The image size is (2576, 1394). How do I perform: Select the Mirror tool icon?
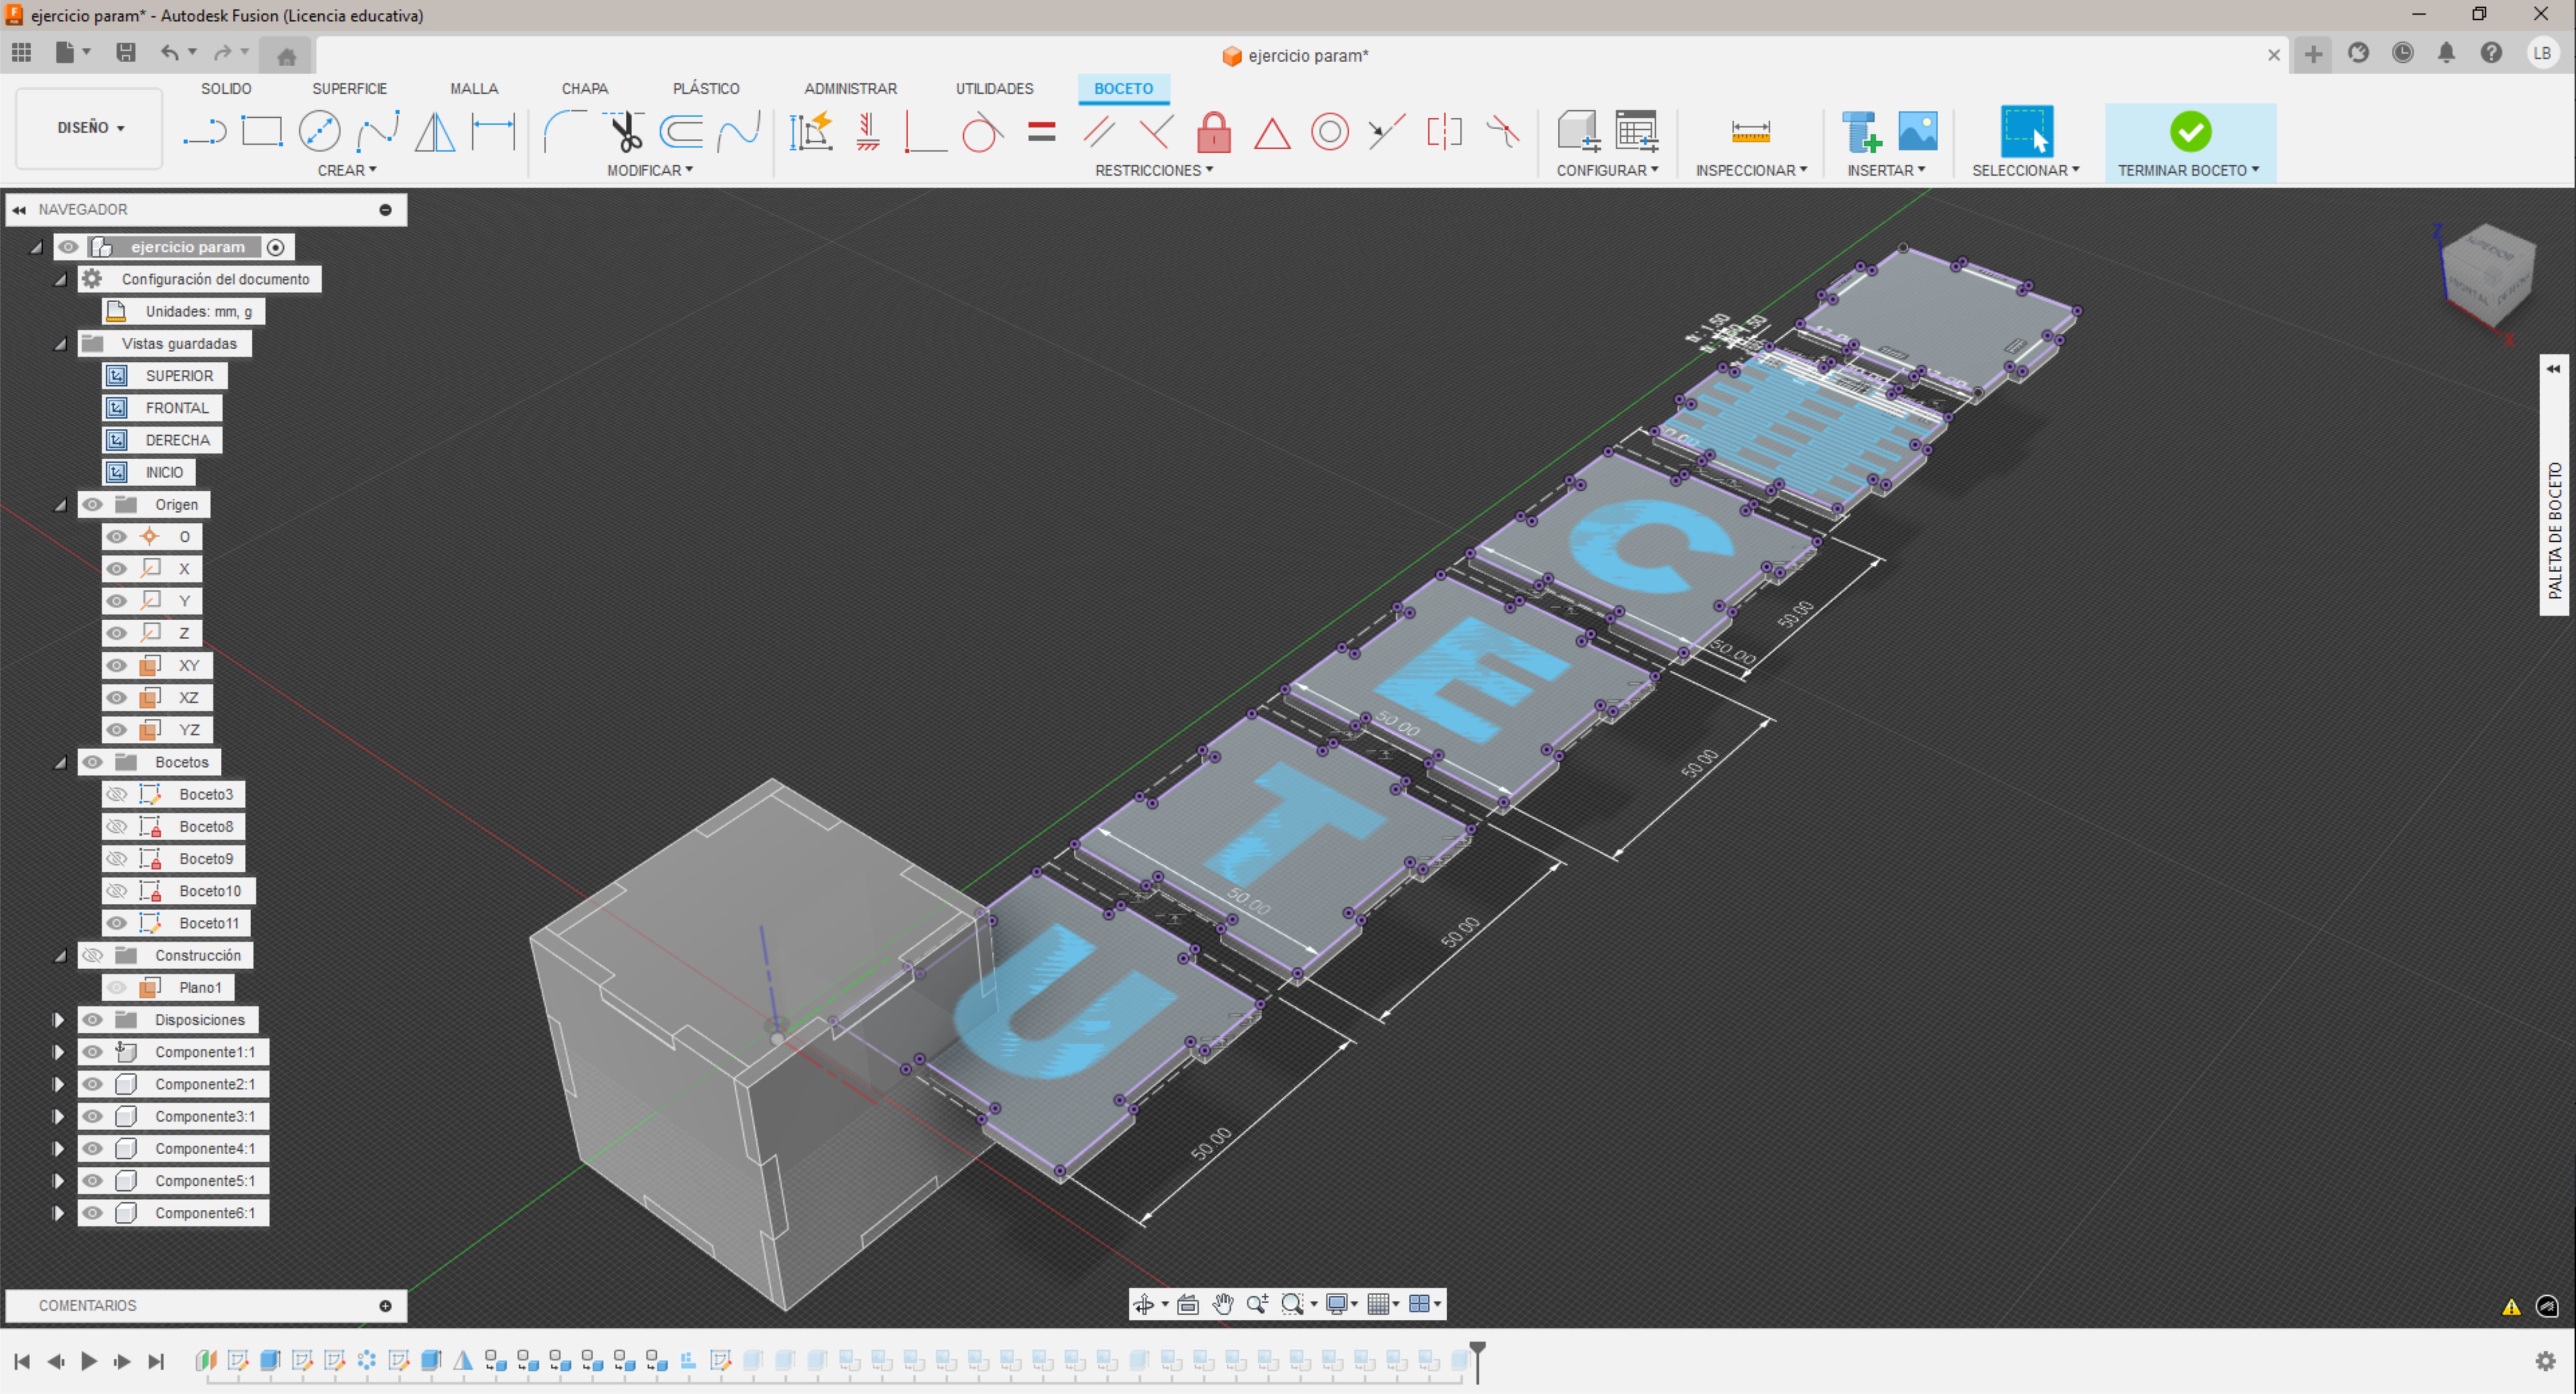pyautogui.click(x=435, y=131)
